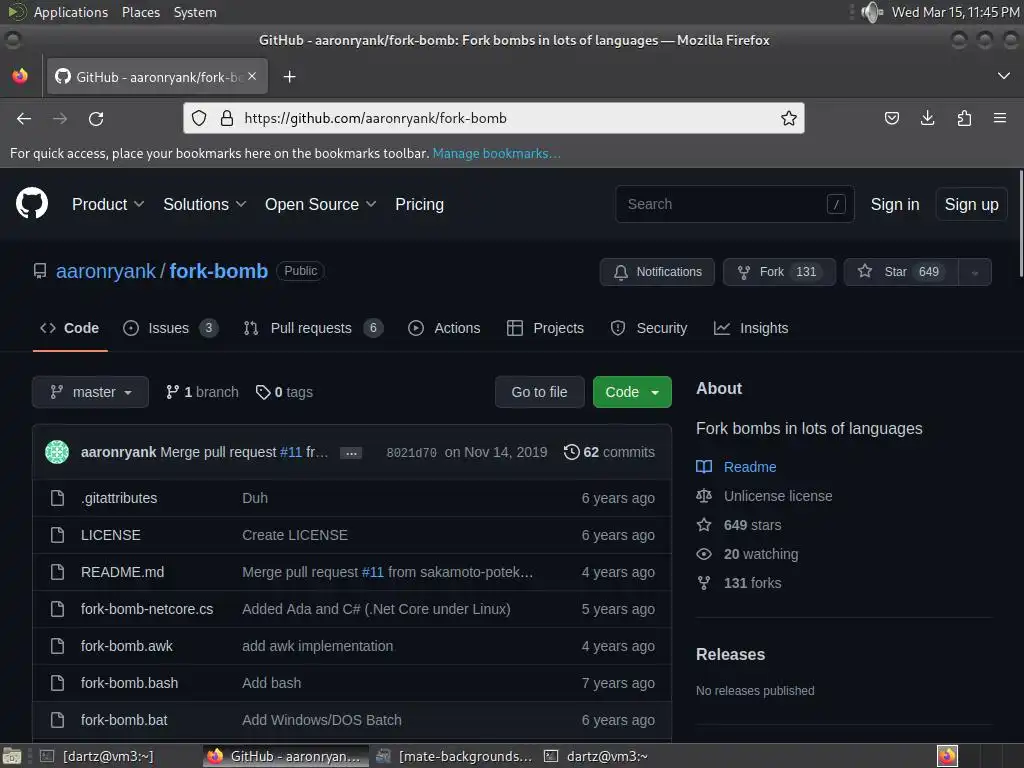Open the 0 tags link
This screenshot has width=1024, height=768.
[285, 392]
